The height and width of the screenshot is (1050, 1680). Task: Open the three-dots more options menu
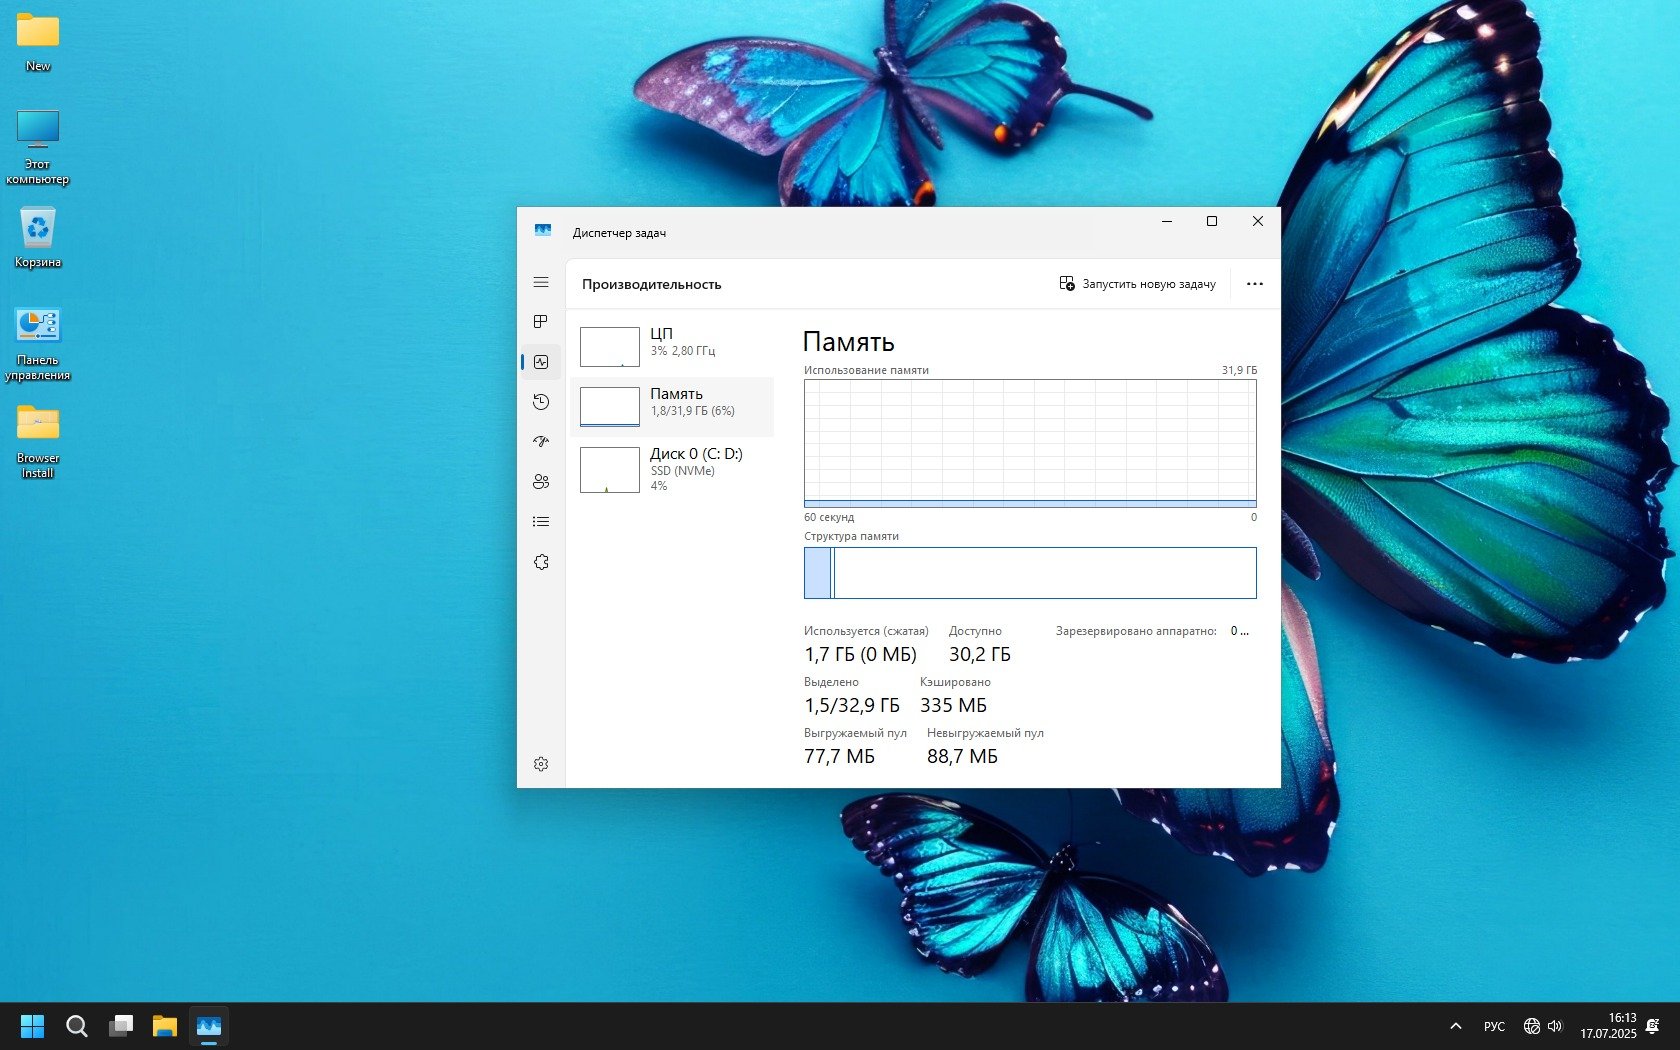pyautogui.click(x=1254, y=284)
